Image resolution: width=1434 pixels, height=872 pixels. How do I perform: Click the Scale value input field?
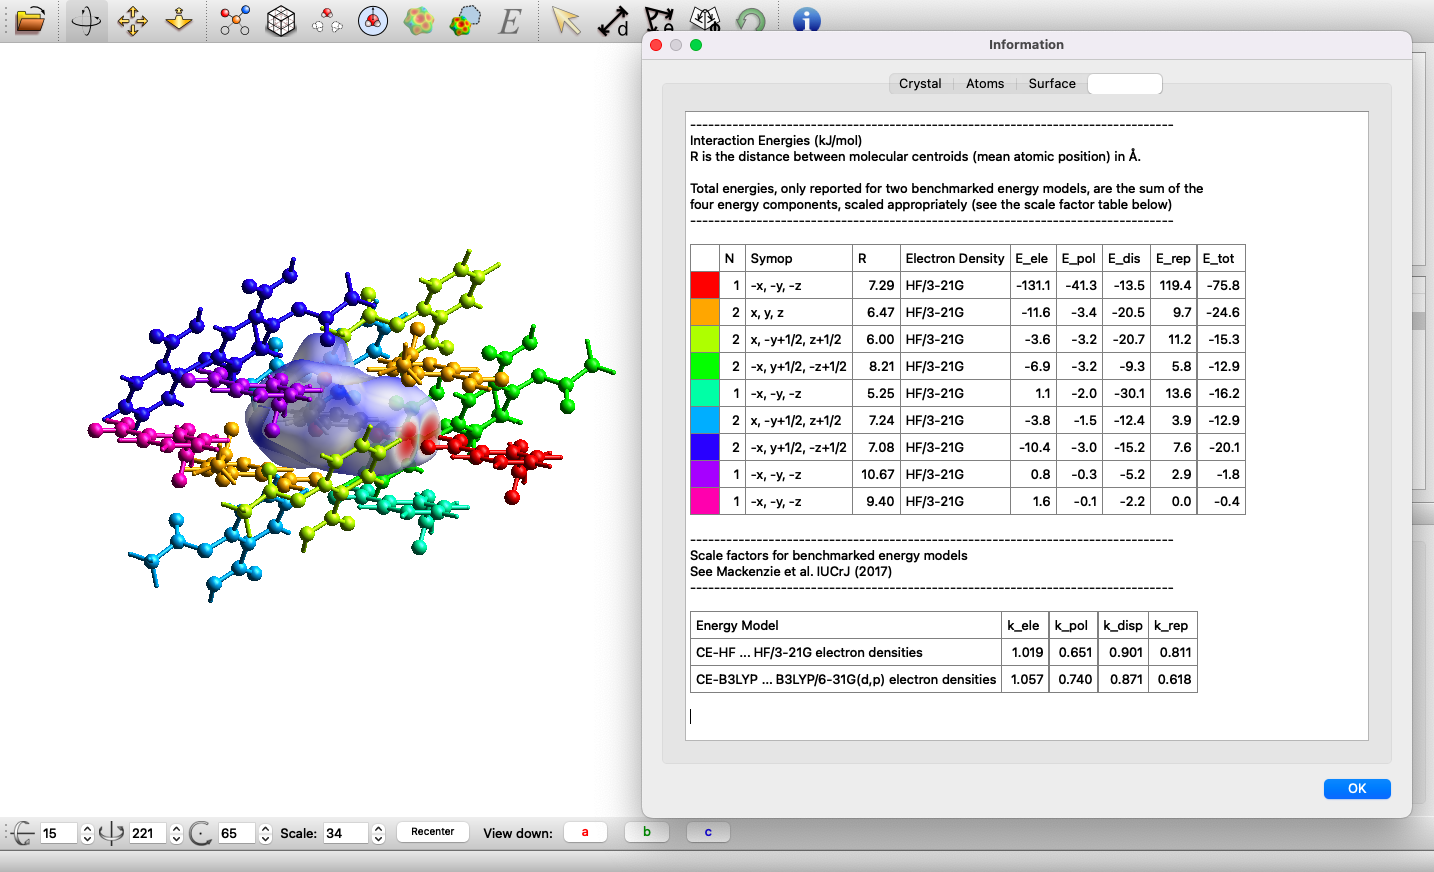point(345,833)
